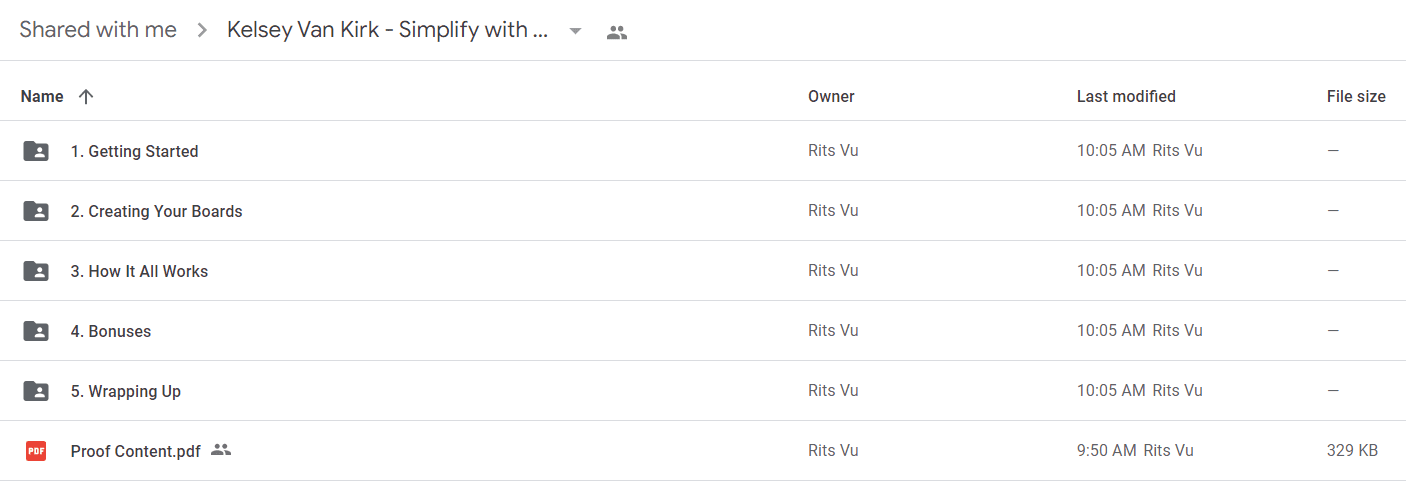Toggle sort direction with the Name arrow
The width and height of the screenshot is (1406, 481).
(86, 97)
